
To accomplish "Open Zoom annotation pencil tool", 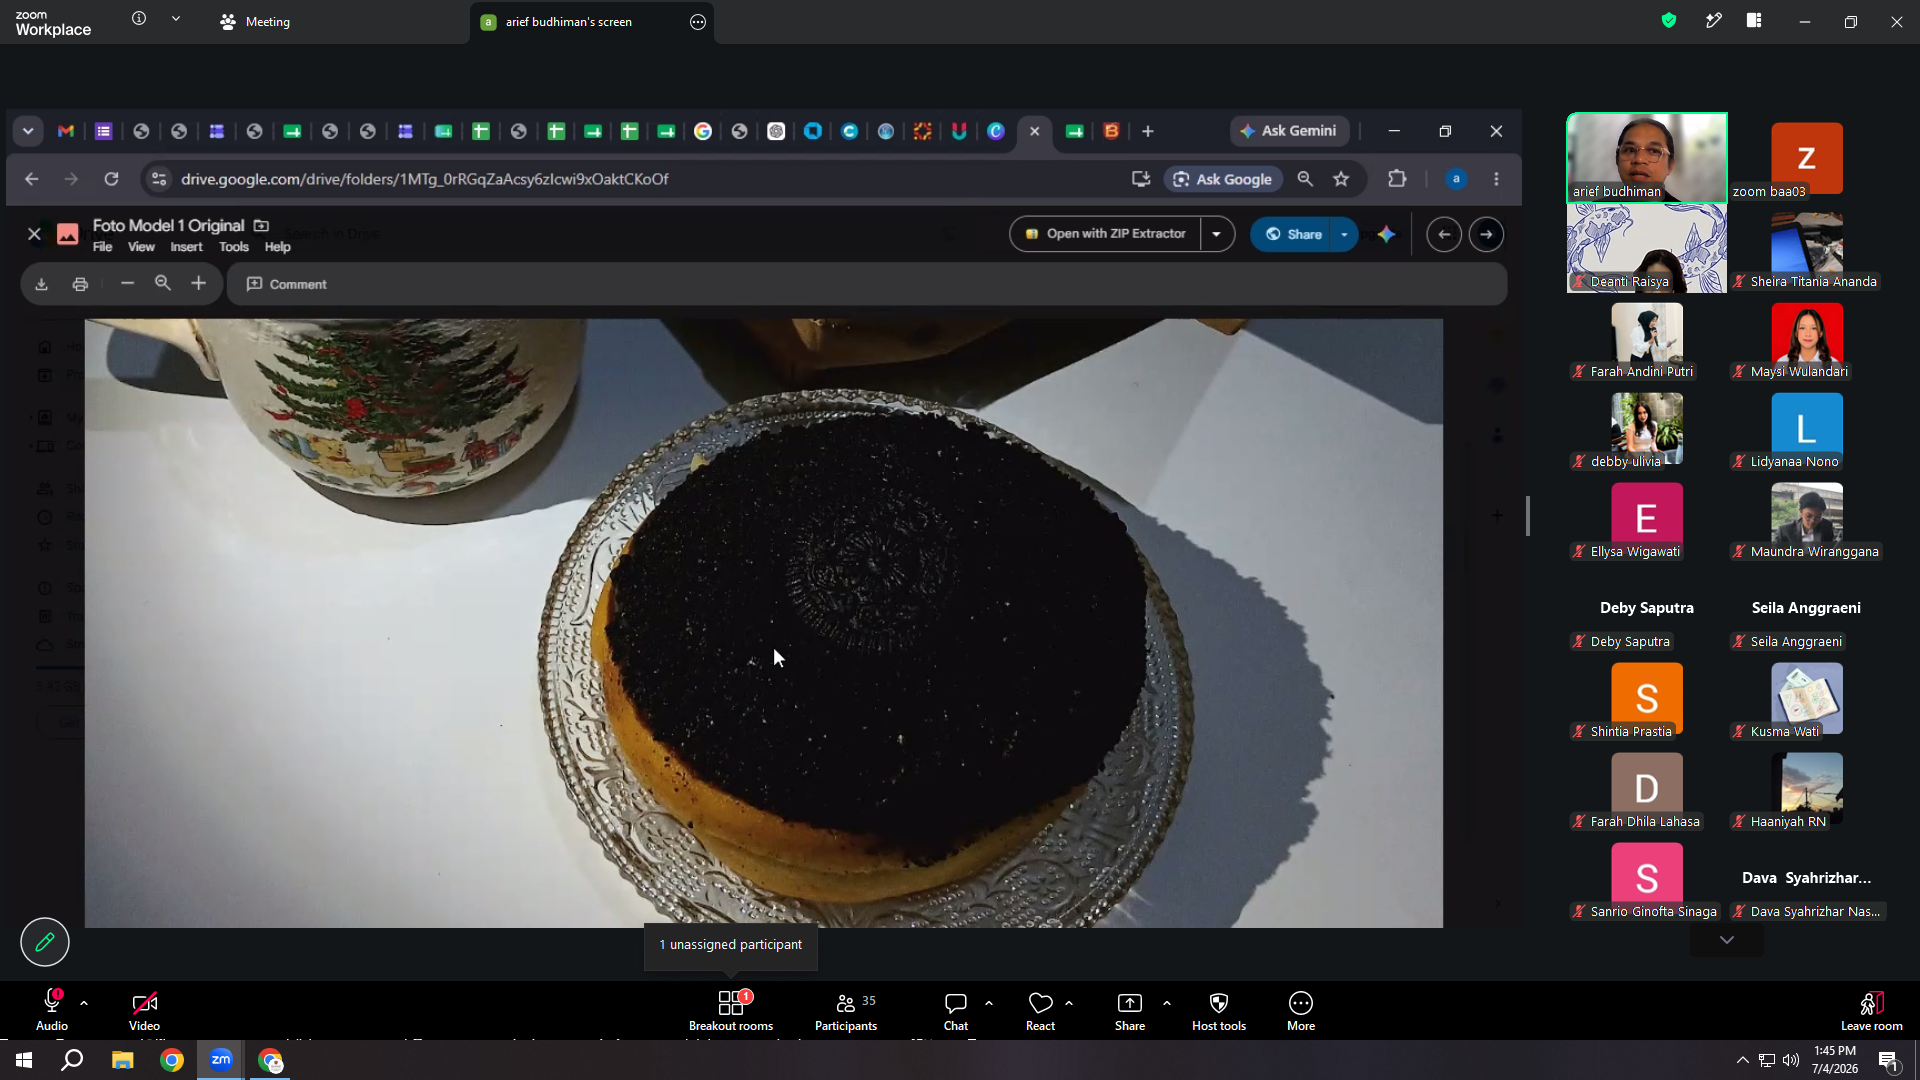I will tap(45, 942).
